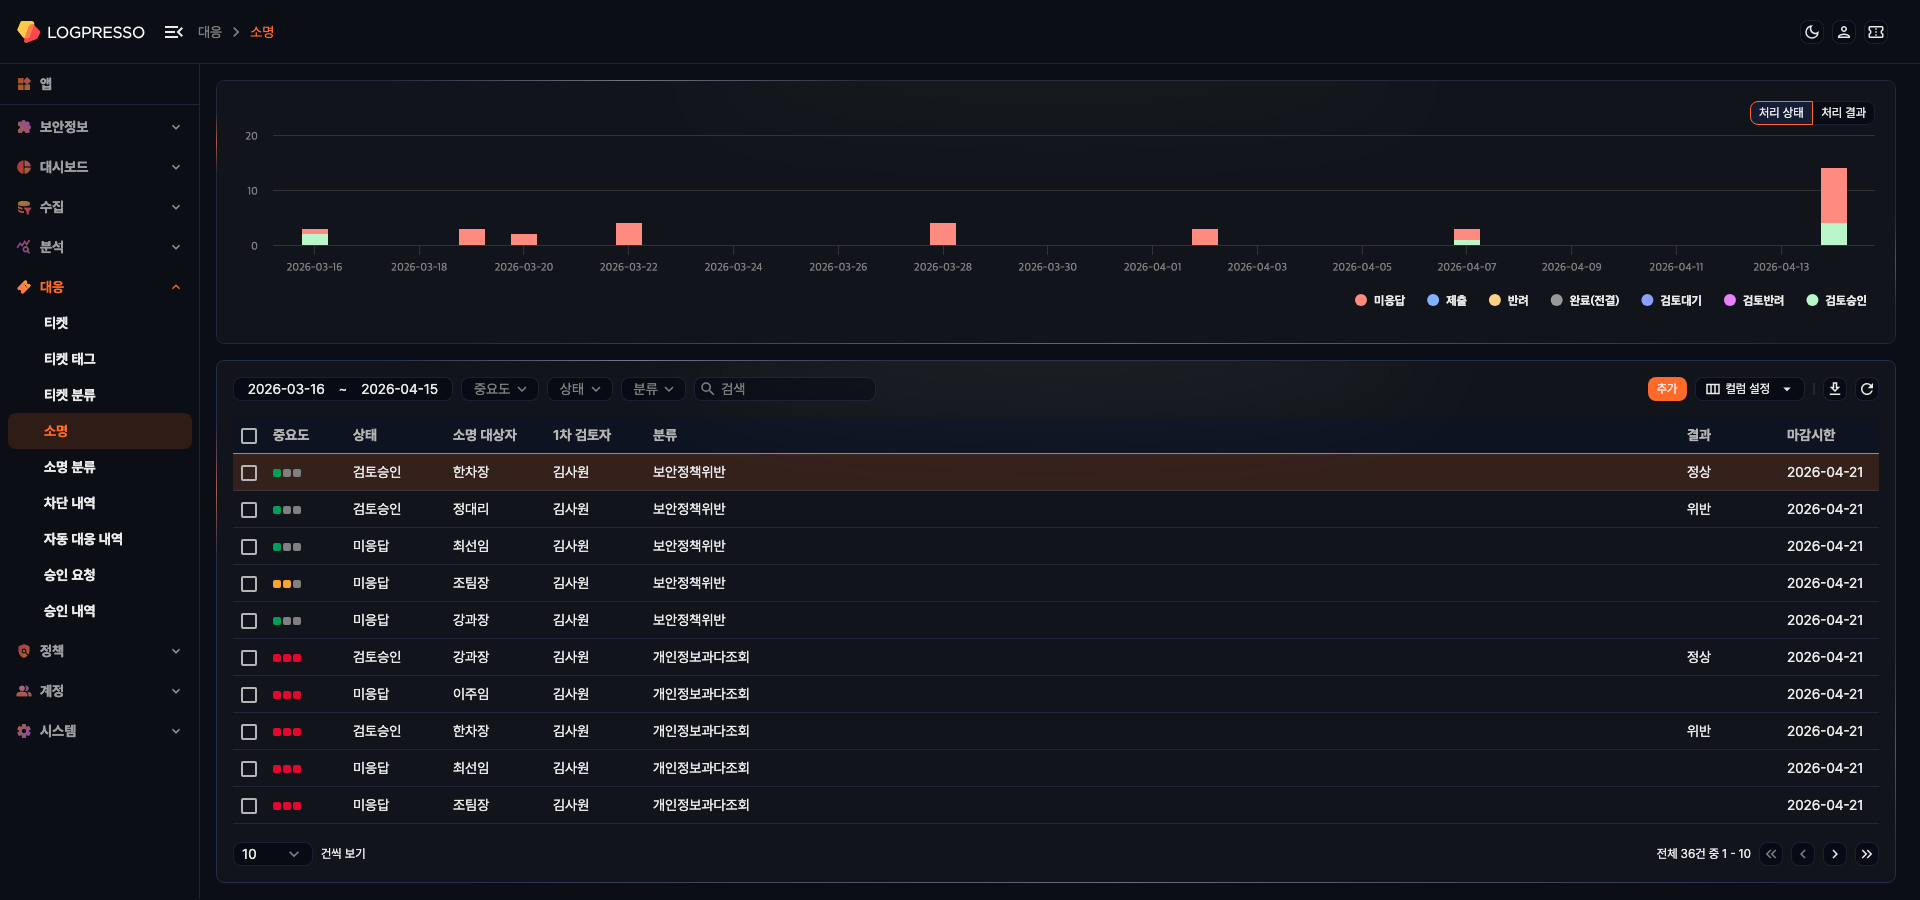Screen dimensions: 1920x900
Task: Open the user account icon
Action: pos(1843,32)
